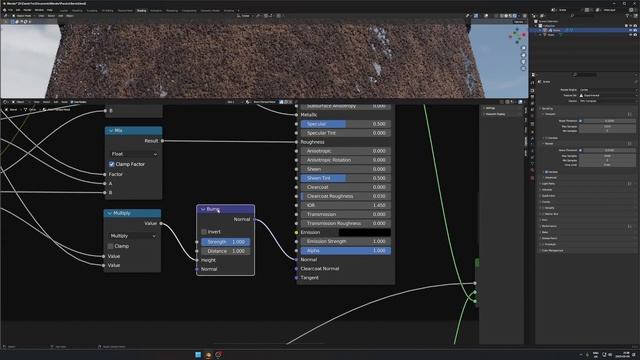Image resolution: width=640 pixels, height=360 pixels.
Task: Open the Multiply operation dropdown
Action: click(133, 236)
